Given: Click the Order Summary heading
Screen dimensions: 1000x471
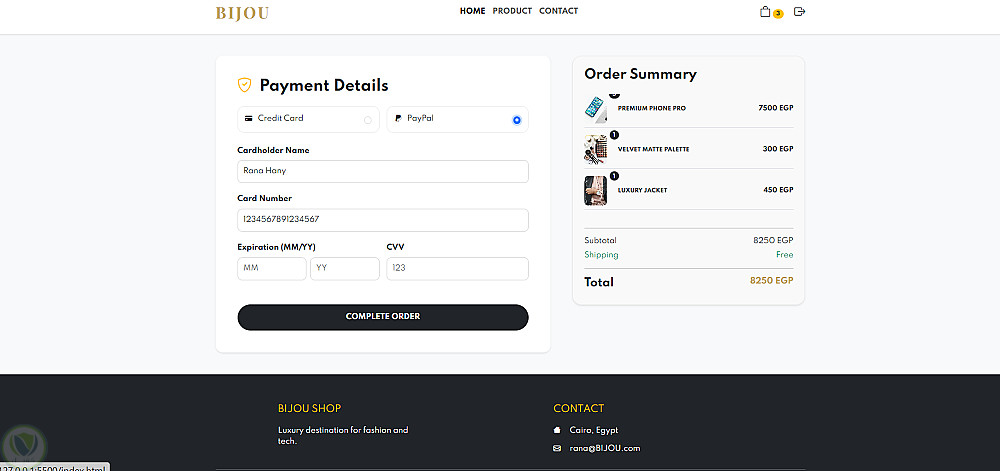Looking at the screenshot, I should pos(640,74).
